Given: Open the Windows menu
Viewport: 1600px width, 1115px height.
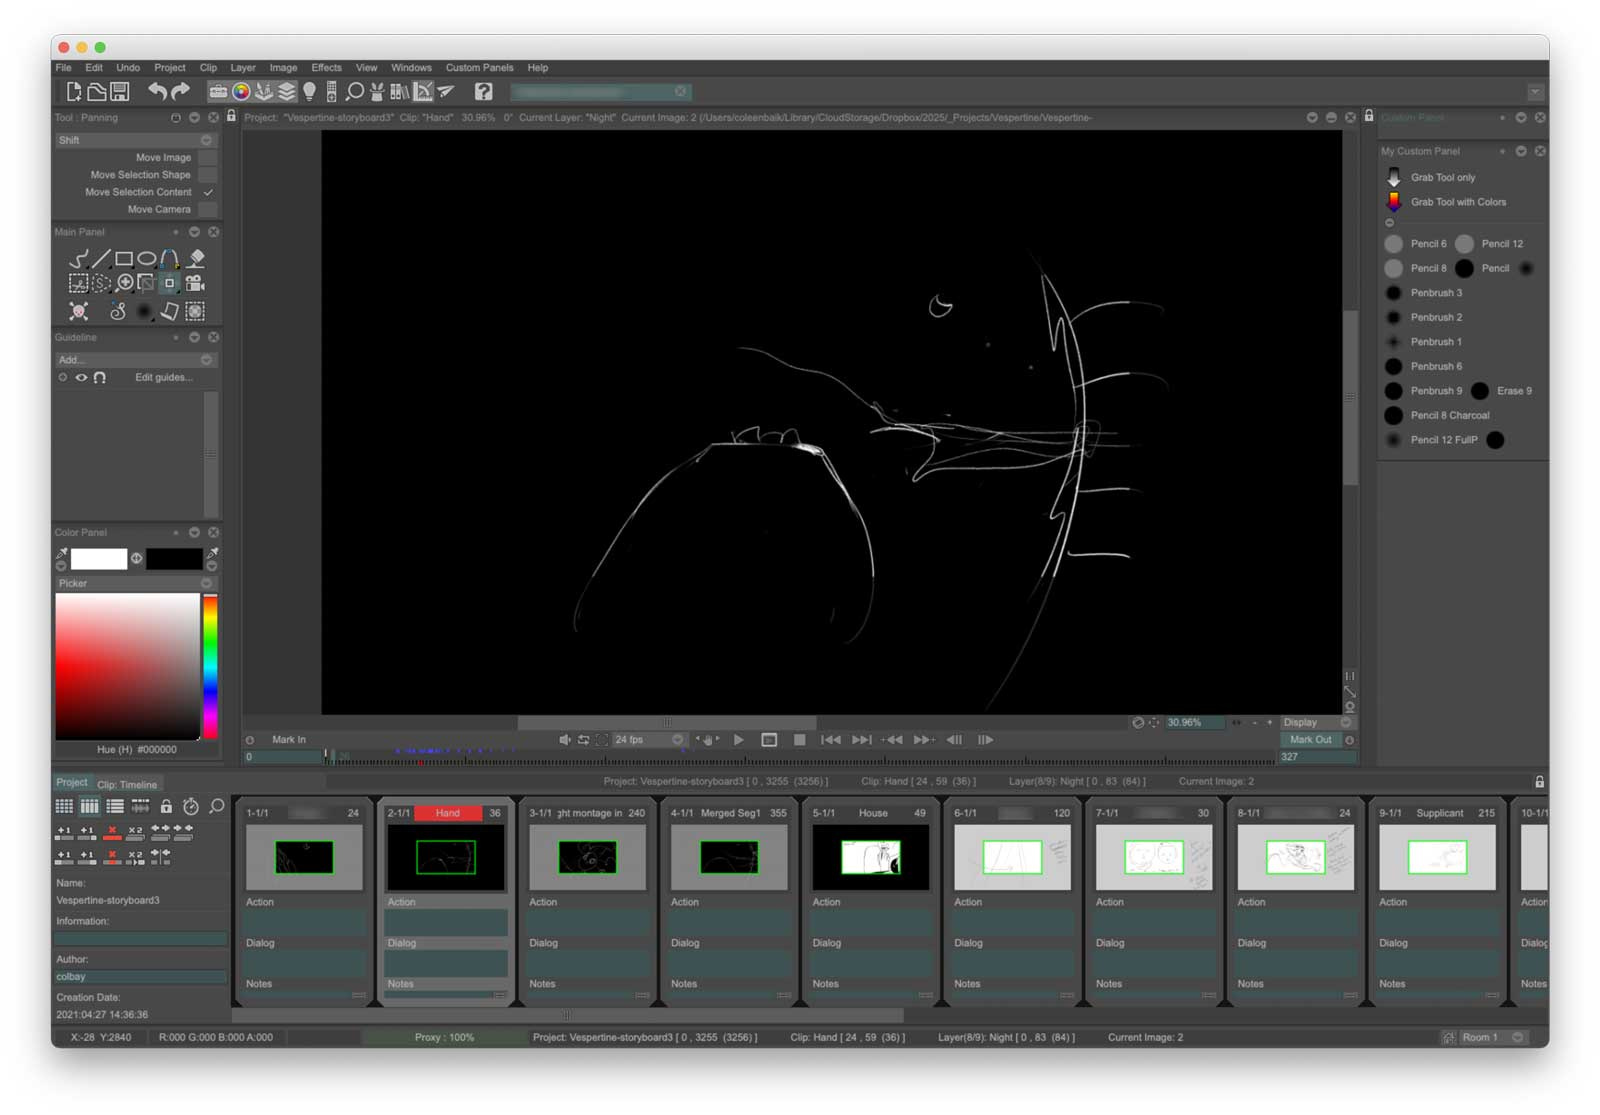Looking at the screenshot, I should click(x=411, y=68).
